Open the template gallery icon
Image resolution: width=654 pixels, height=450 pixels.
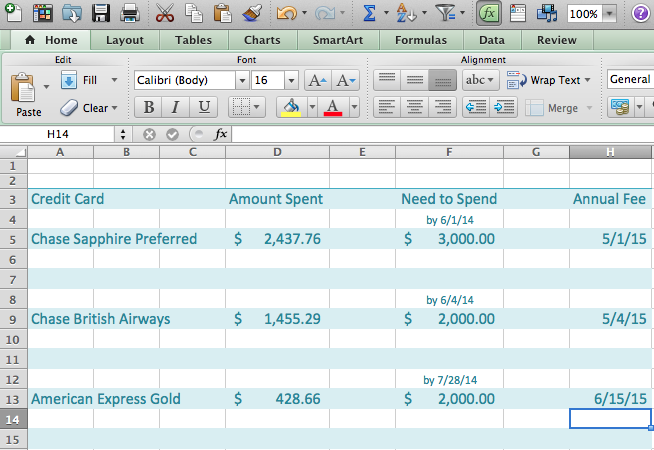coord(43,13)
